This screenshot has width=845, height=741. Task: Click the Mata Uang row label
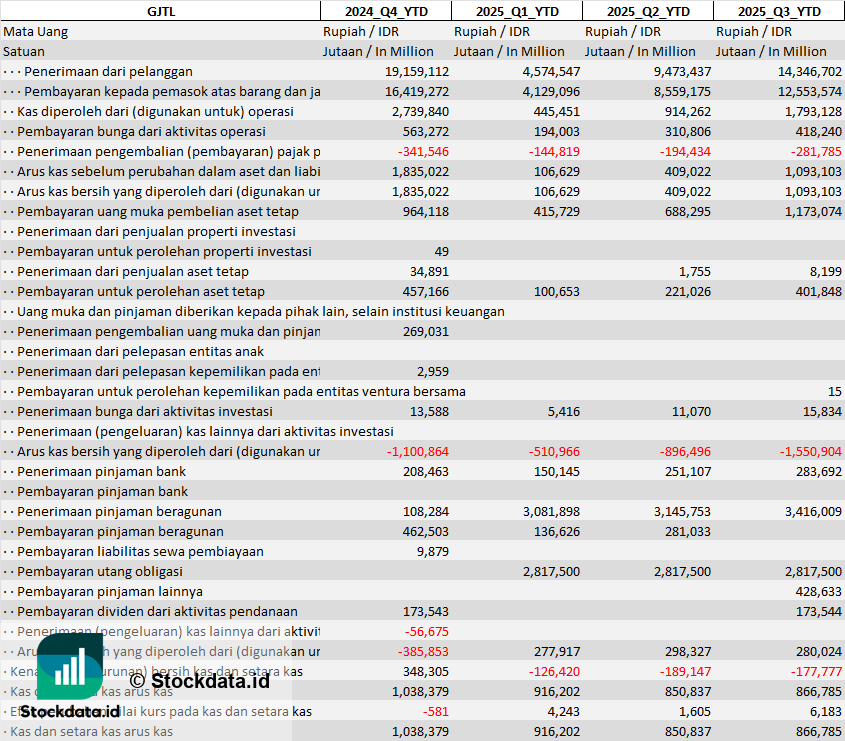(x=36, y=32)
